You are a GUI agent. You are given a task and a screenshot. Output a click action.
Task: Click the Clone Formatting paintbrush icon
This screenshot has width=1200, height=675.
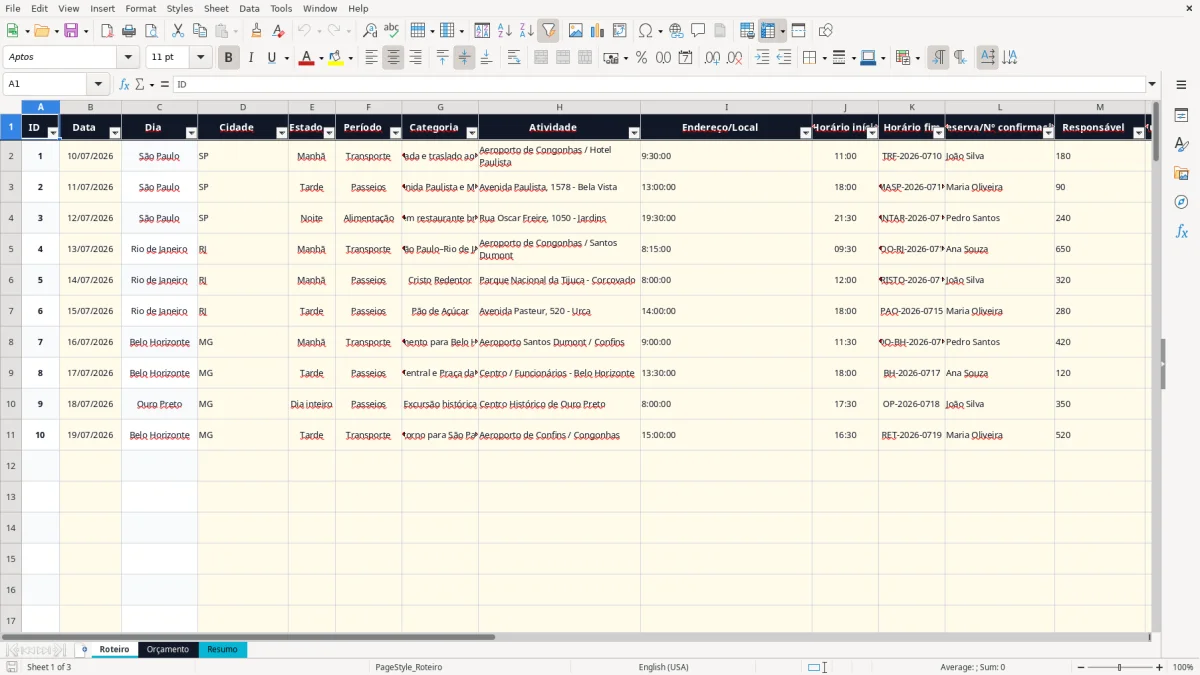[x=256, y=31]
